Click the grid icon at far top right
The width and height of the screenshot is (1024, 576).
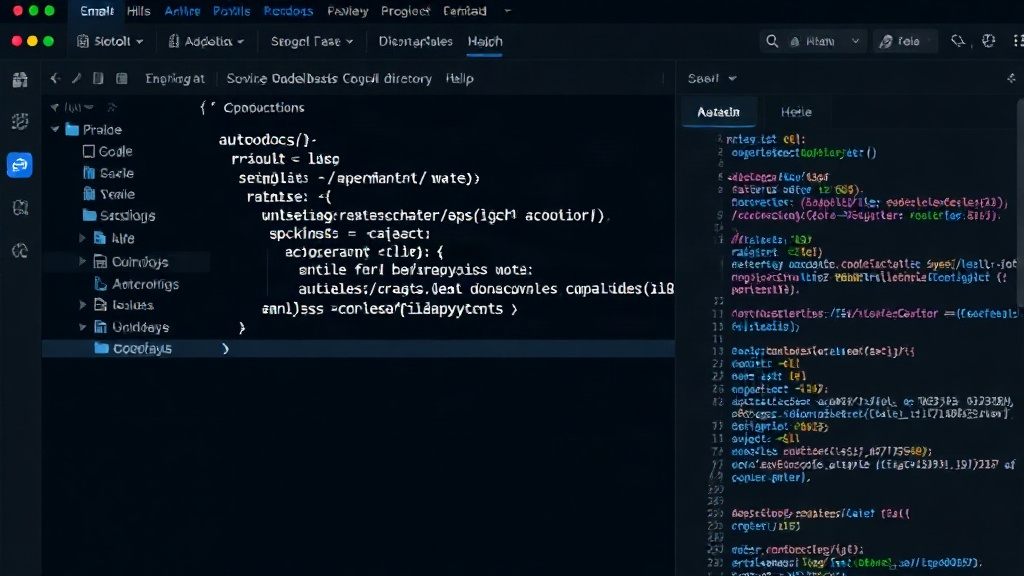(x=1018, y=41)
